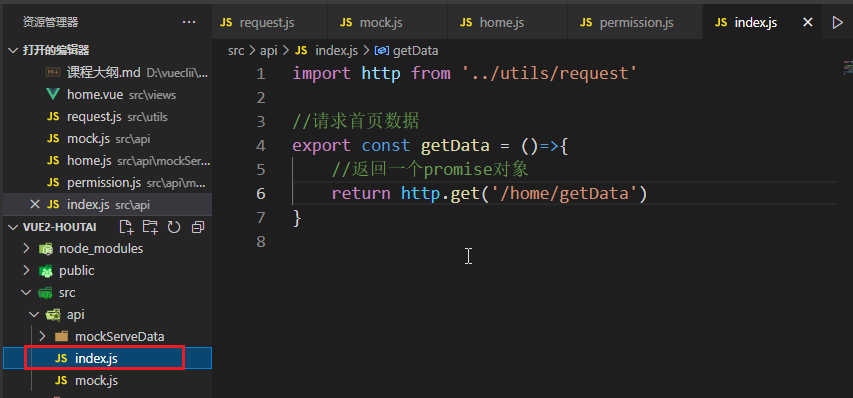This screenshot has width=853, height=398.
Task: Click the api folder icon
Action: (x=53, y=315)
